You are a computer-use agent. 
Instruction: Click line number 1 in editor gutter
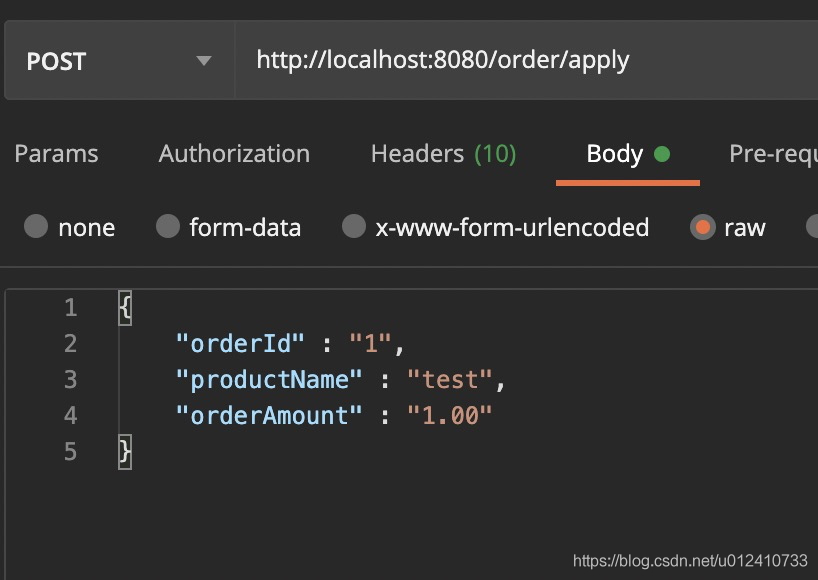70,308
